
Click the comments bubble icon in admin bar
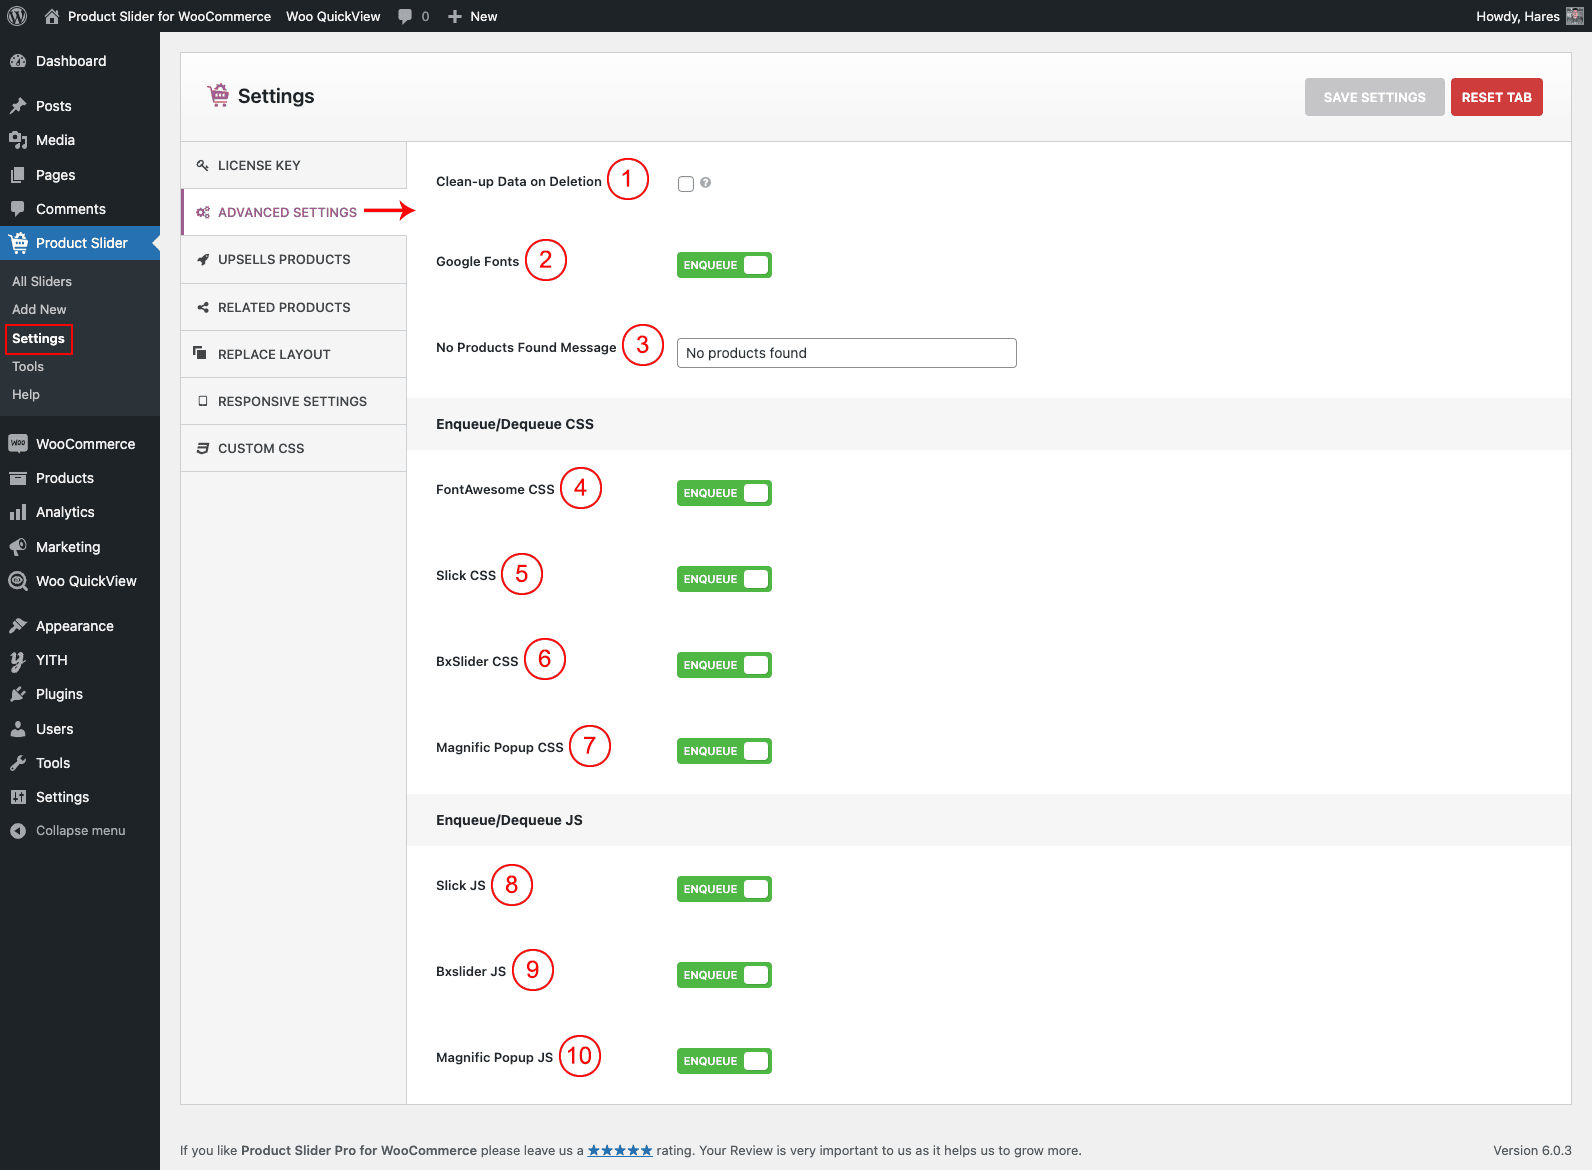pyautogui.click(x=405, y=16)
